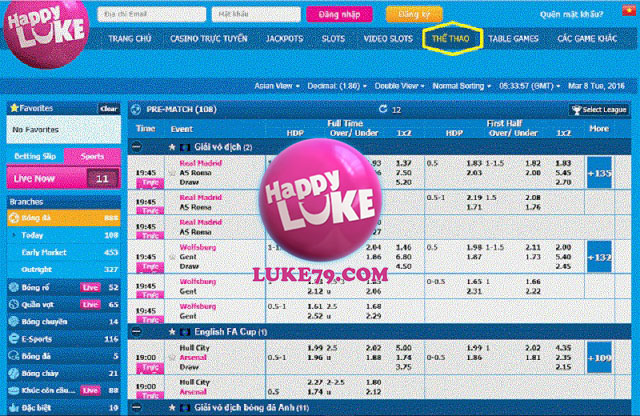Open VIDEO SLOTS menu item
This screenshot has width=640, height=416.
(388, 39)
